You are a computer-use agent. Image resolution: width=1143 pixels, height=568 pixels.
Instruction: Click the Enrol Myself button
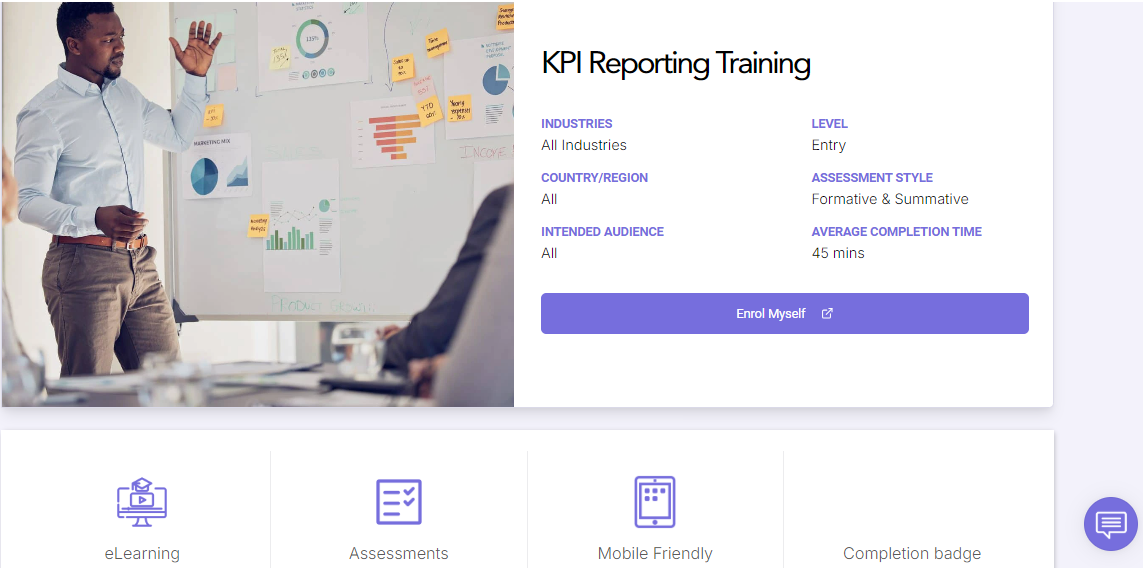784,314
